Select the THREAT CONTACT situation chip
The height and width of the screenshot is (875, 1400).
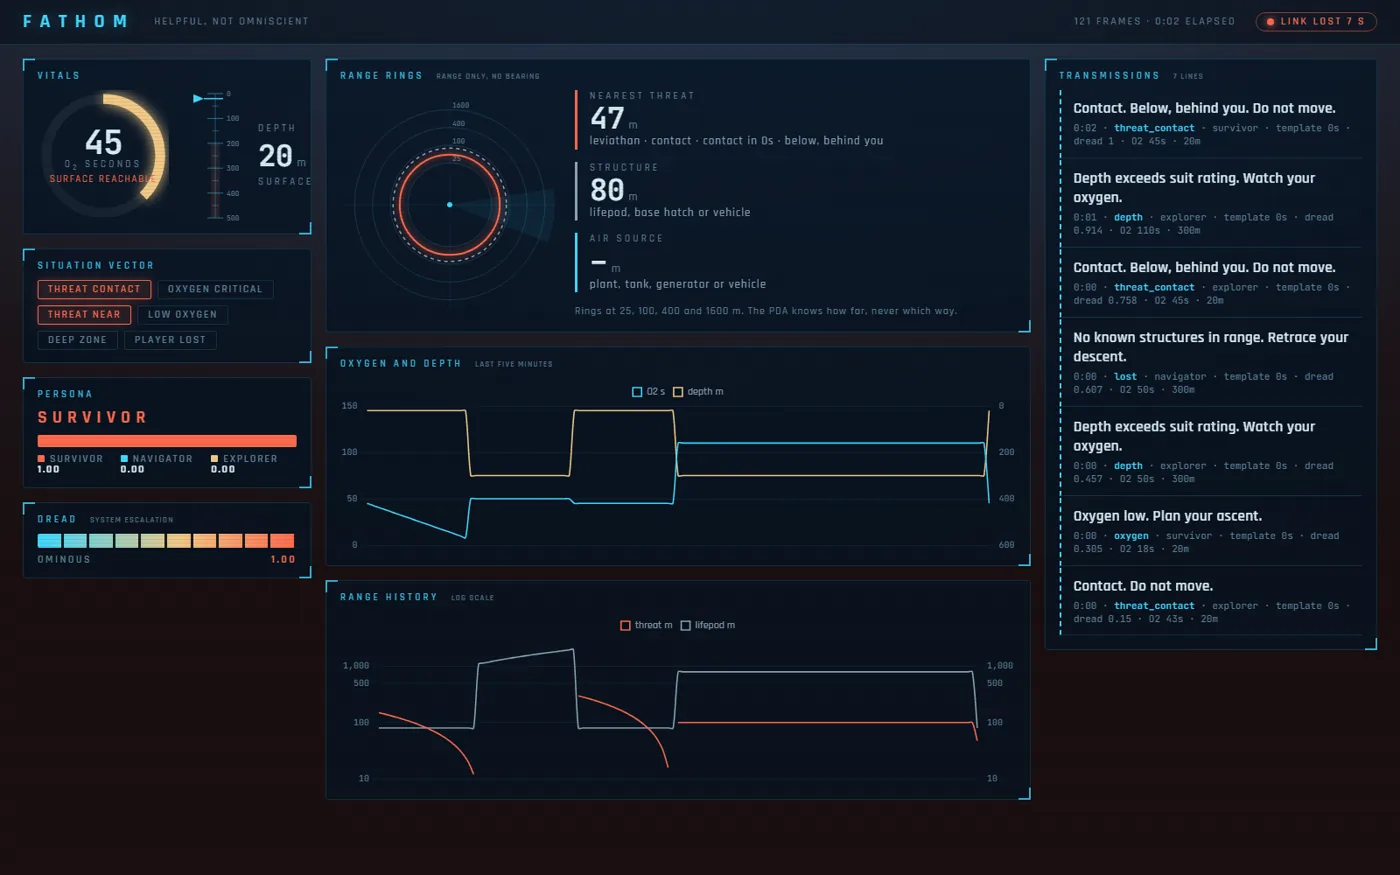click(x=94, y=289)
